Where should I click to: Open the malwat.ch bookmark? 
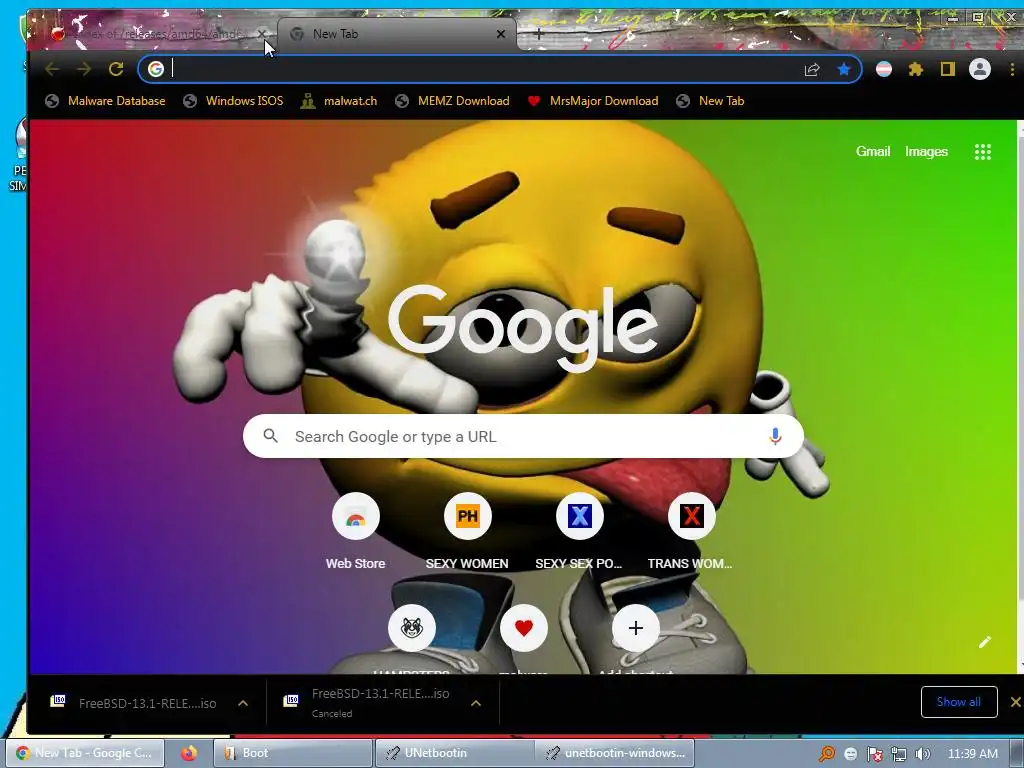(339, 101)
